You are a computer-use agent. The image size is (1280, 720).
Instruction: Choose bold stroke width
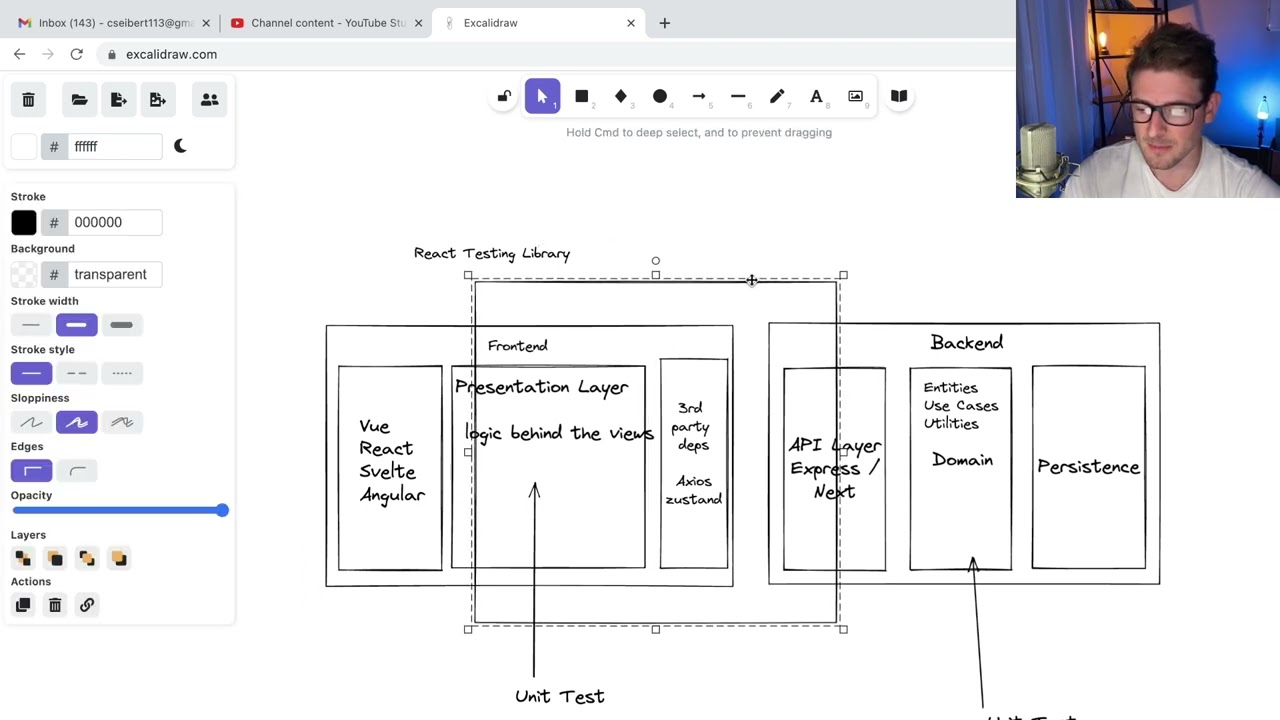77,325
